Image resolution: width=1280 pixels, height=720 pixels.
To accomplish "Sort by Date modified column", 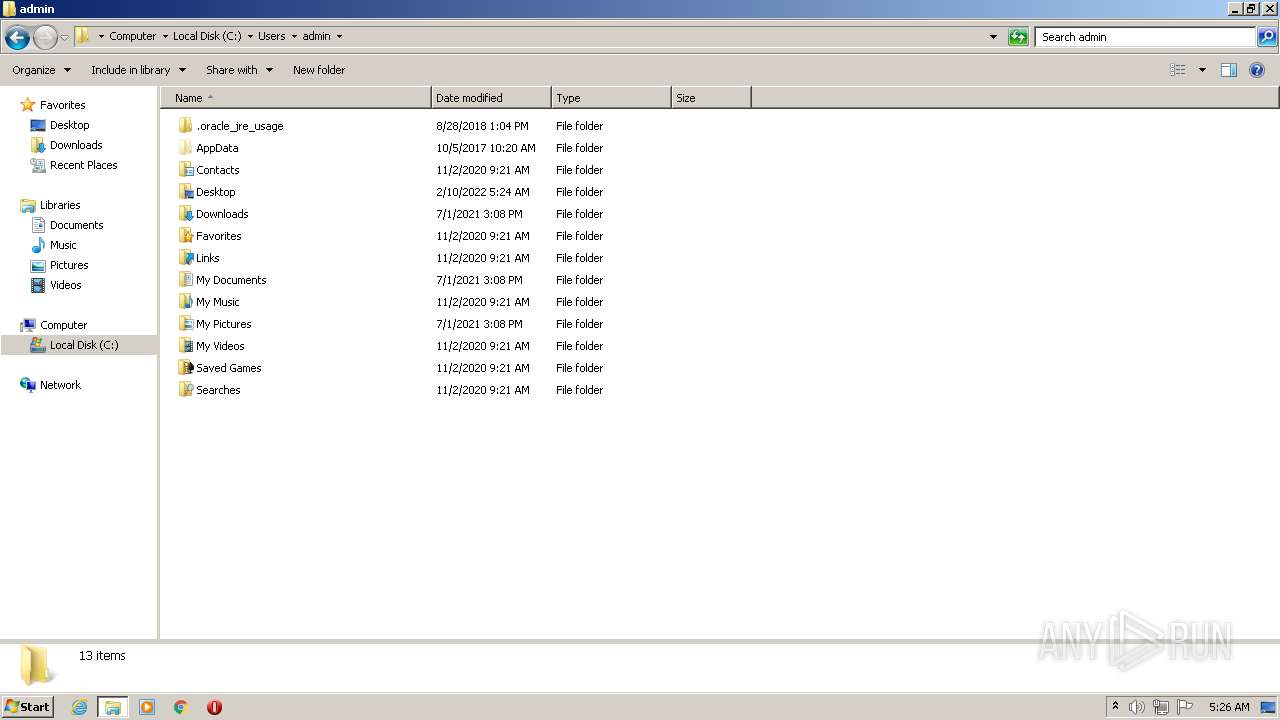I will tap(491, 98).
